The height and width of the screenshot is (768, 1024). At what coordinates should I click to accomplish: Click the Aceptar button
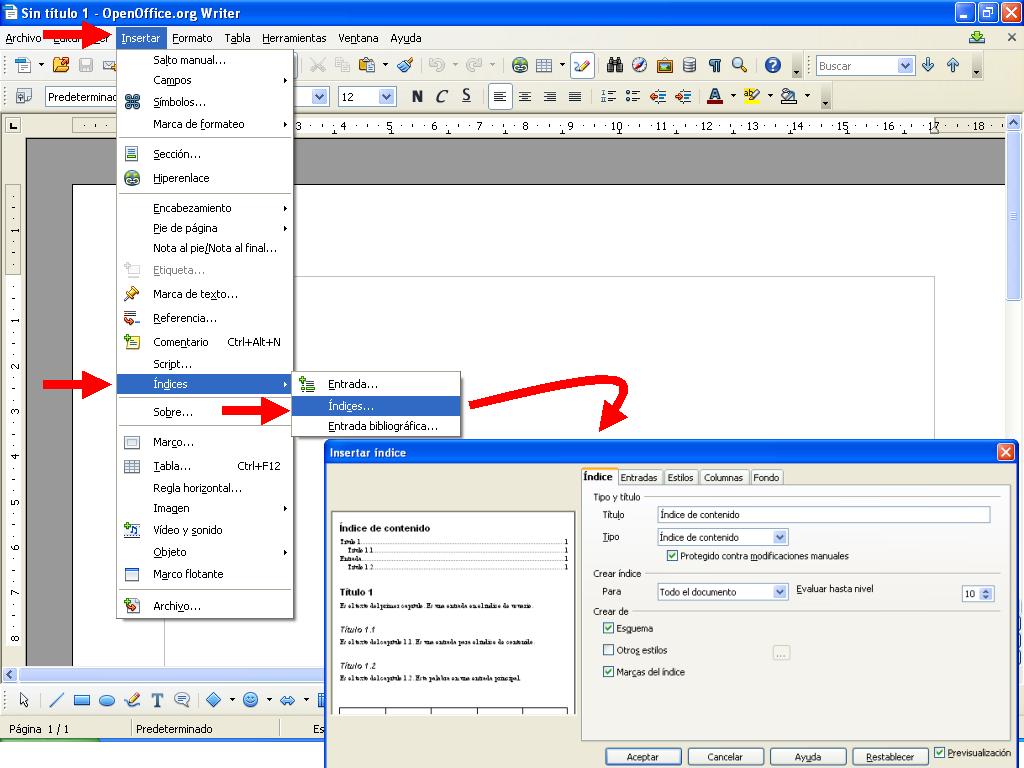pyautogui.click(x=643, y=757)
